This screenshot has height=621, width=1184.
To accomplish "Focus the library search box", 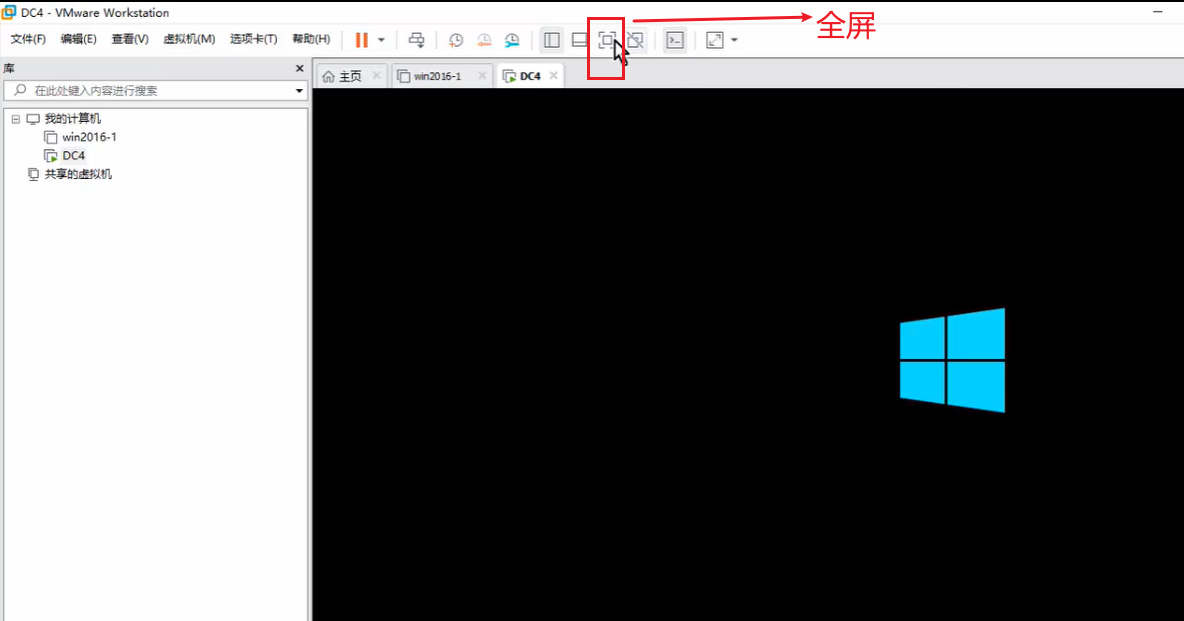I will click(156, 91).
